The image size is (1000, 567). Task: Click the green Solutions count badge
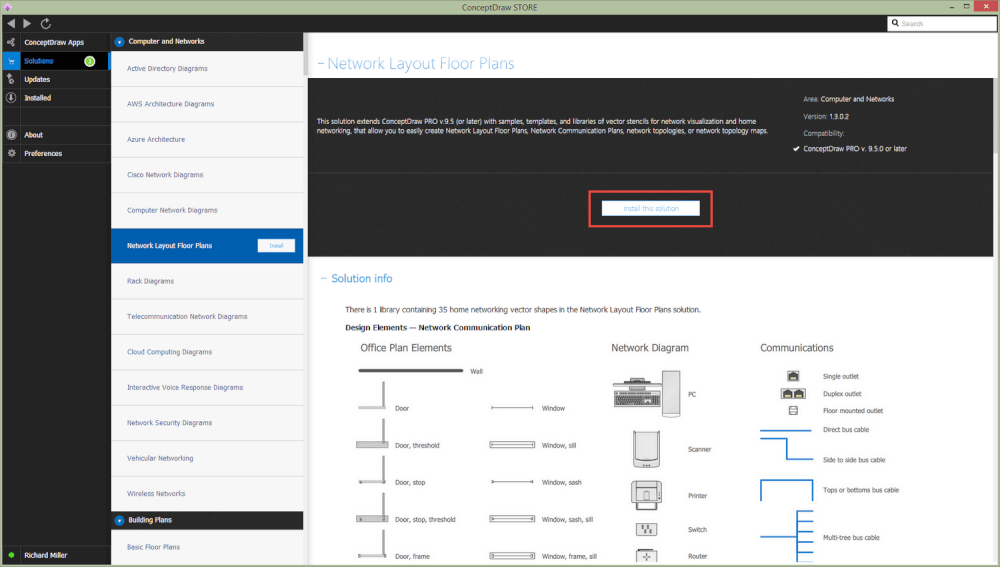(90, 61)
